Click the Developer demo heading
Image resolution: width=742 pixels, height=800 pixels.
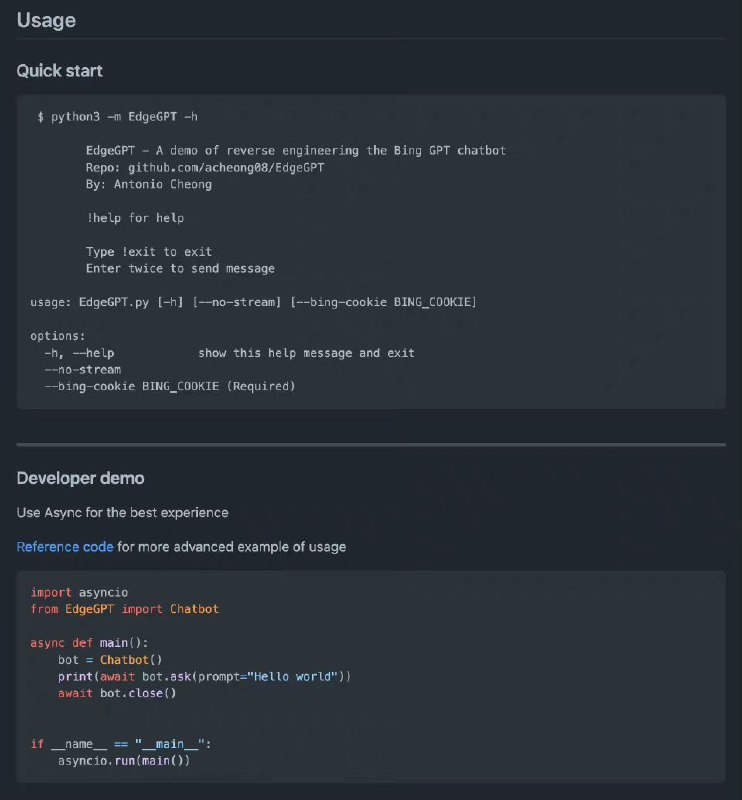pyautogui.click(x=80, y=478)
